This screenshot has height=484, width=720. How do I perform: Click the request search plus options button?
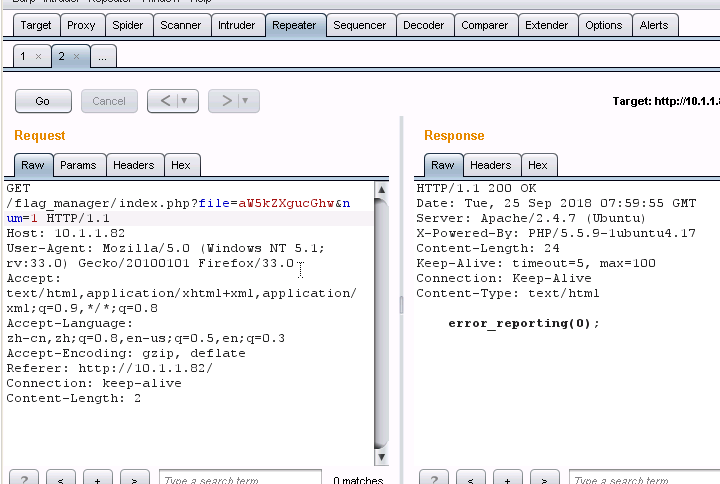97,479
